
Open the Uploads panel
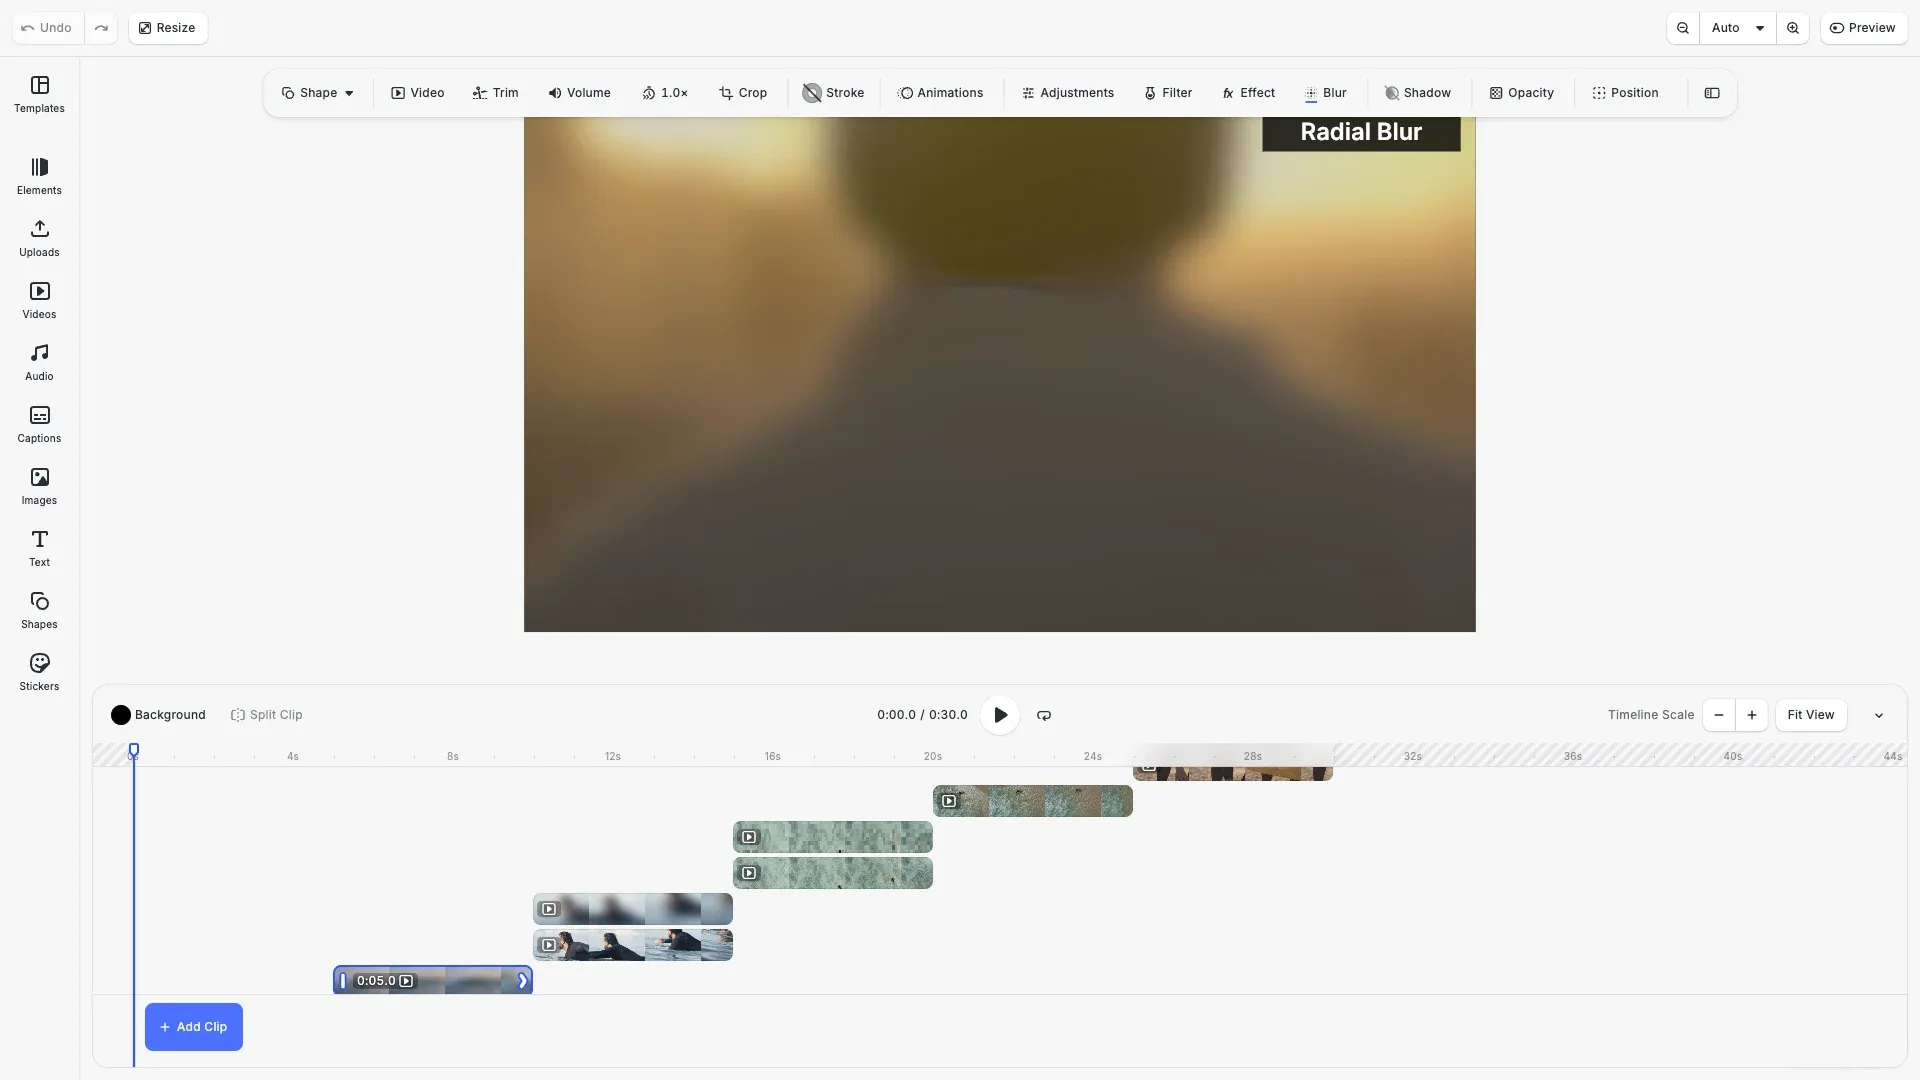39,238
